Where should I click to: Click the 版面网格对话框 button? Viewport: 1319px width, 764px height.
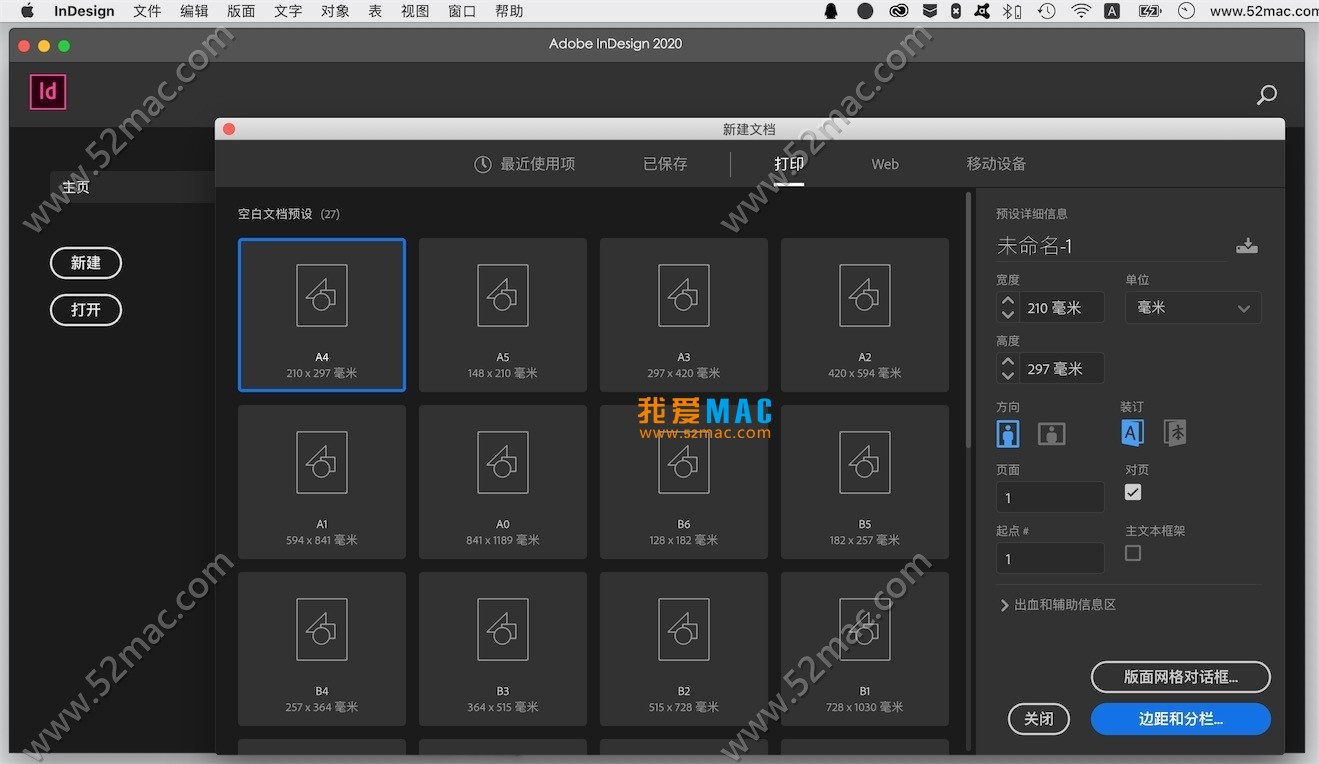coord(1181,677)
